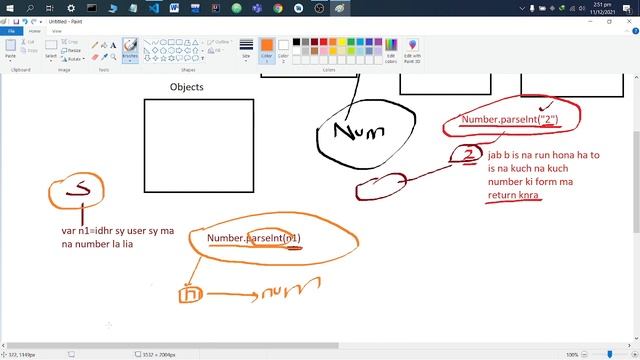640x360 pixels.
Task: Click the vertical scrollbar thumb
Action: click(636, 182)
